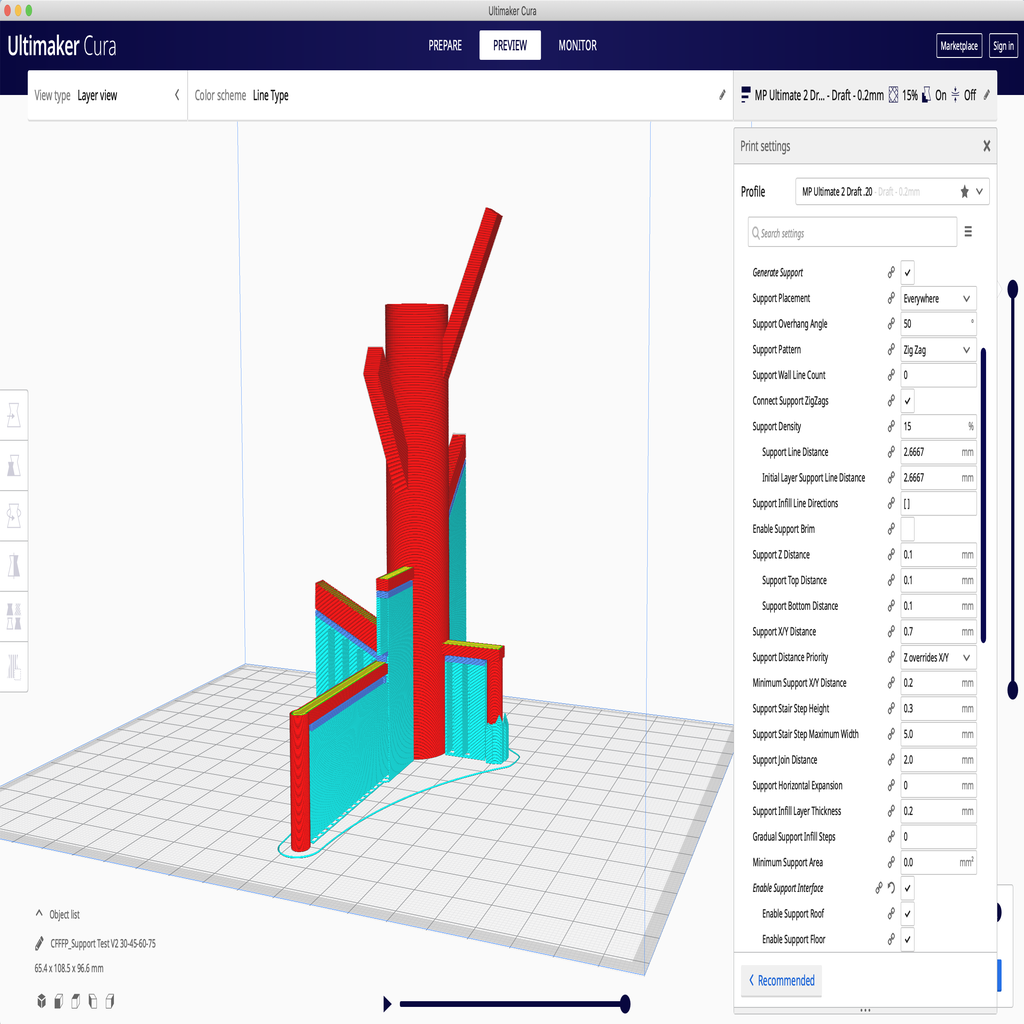Open the Support Placement dropdown
This screenshot has height=1024, width=1024.
937,298
